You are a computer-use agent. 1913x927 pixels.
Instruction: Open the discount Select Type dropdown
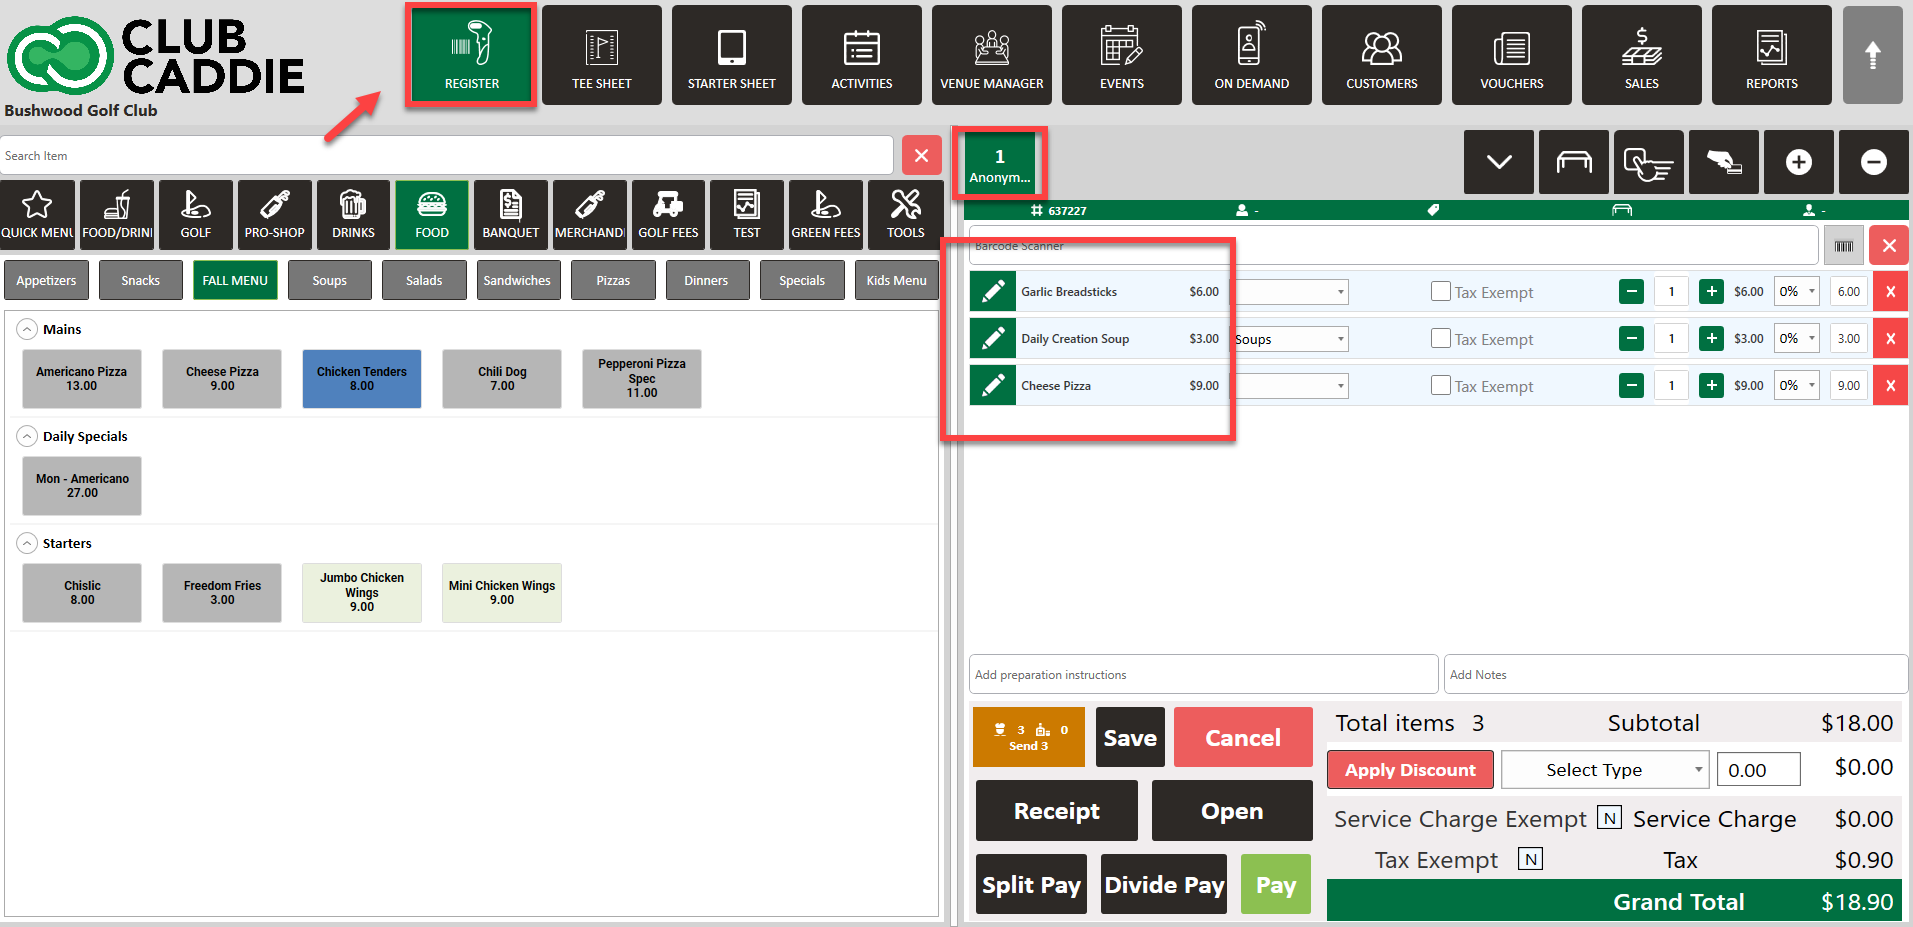point(1604,770)
